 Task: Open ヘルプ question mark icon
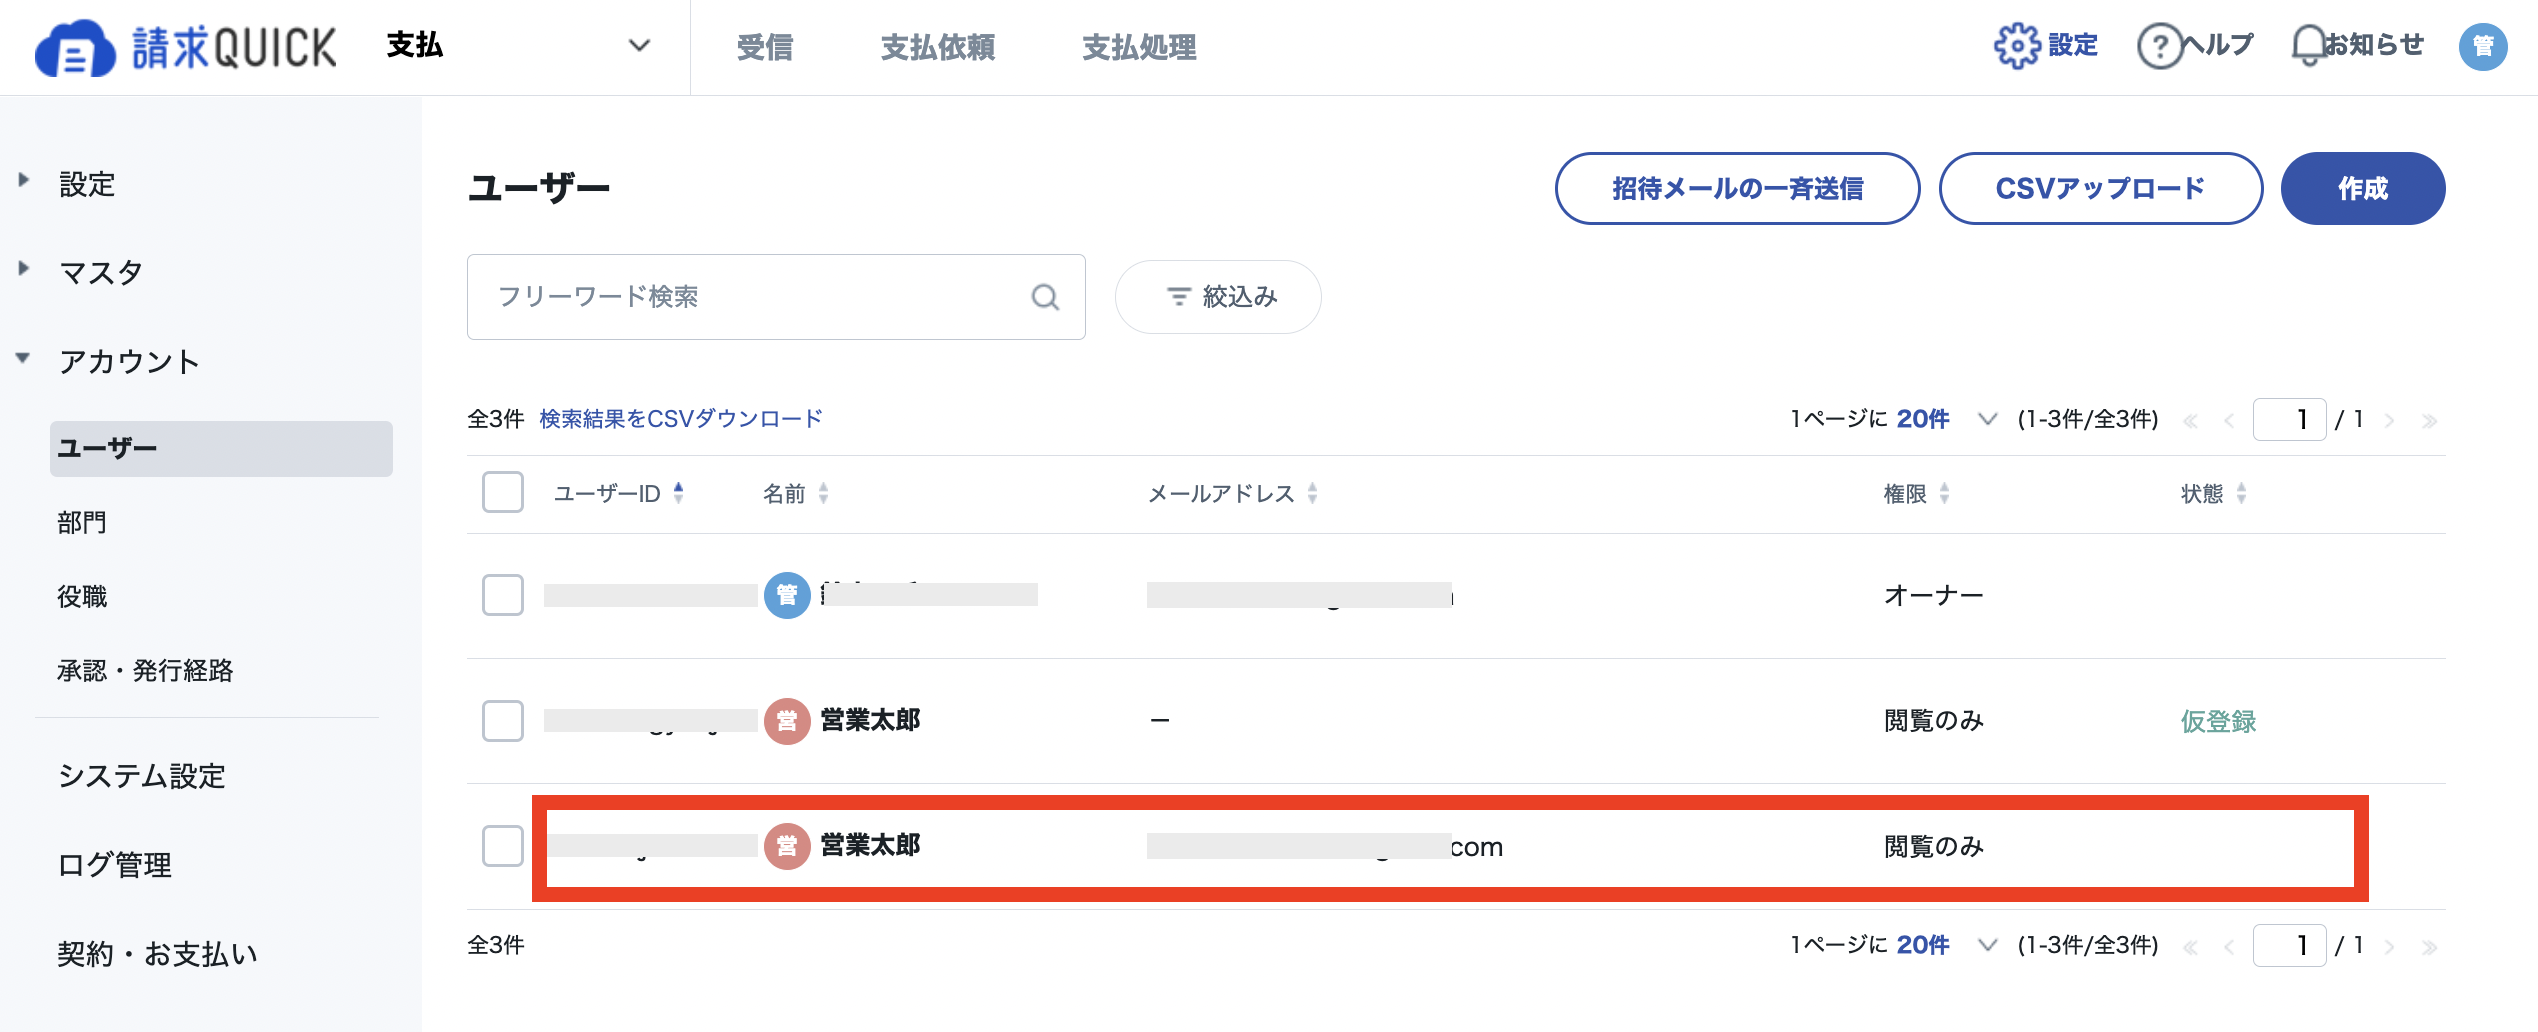(x=2159, y=46)
